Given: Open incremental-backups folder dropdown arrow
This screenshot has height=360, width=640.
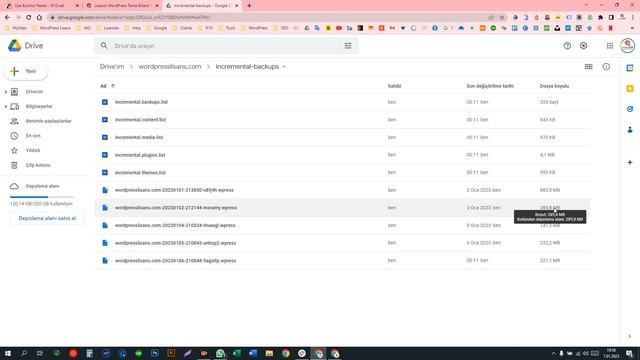Looking at the screenshot, I should (x=284, y=67).
